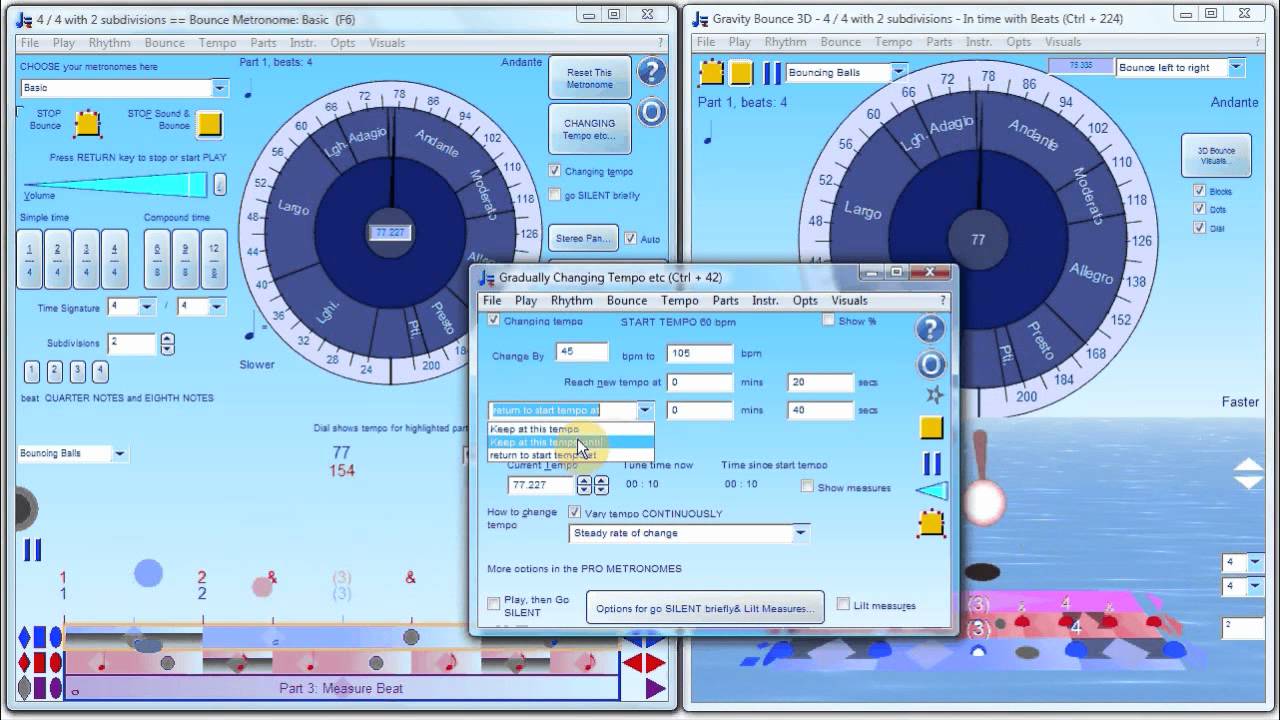Open the Steady rate of change dropdown
The width and height of the screenshot is (1280, 720).
coord(800,533)
